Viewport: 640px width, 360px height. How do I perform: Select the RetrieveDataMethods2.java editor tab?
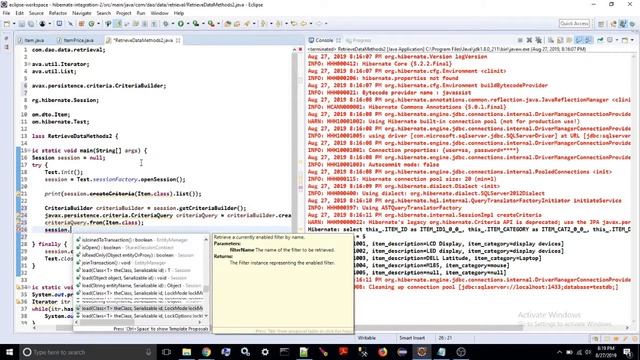[143, 40]
